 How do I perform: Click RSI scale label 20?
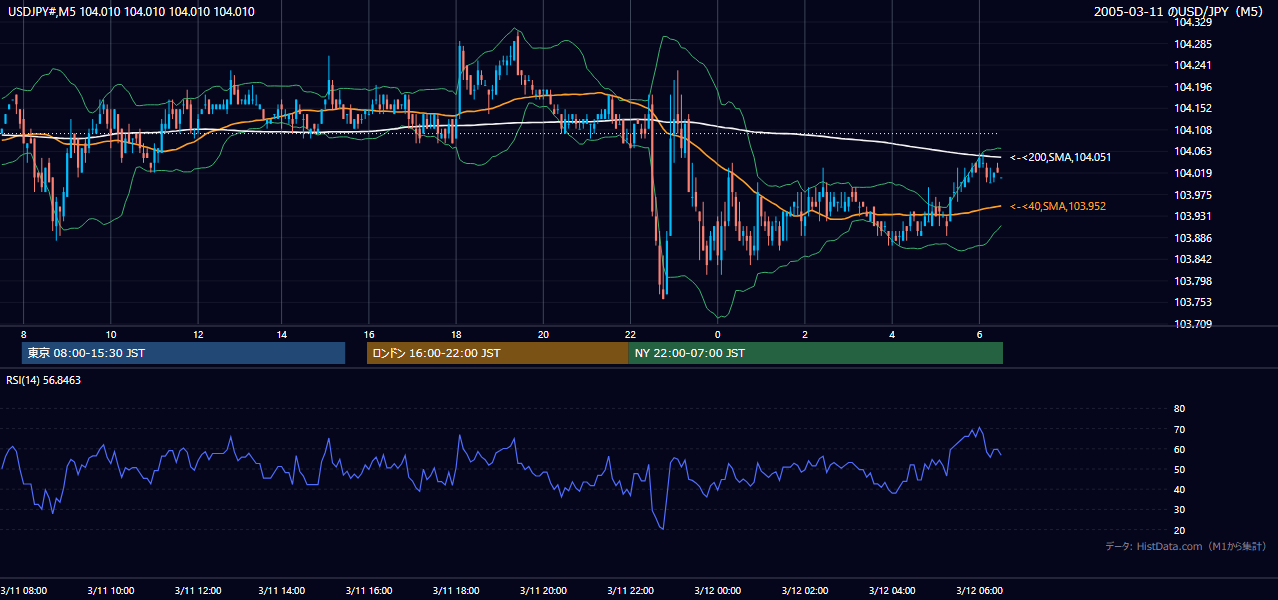[x=1179, y=530]
